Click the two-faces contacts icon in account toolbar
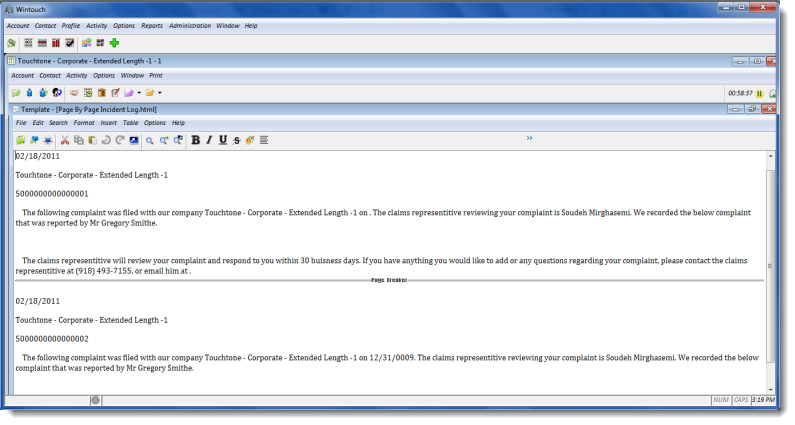Screen dimensions: 795x425 (57, 93)
